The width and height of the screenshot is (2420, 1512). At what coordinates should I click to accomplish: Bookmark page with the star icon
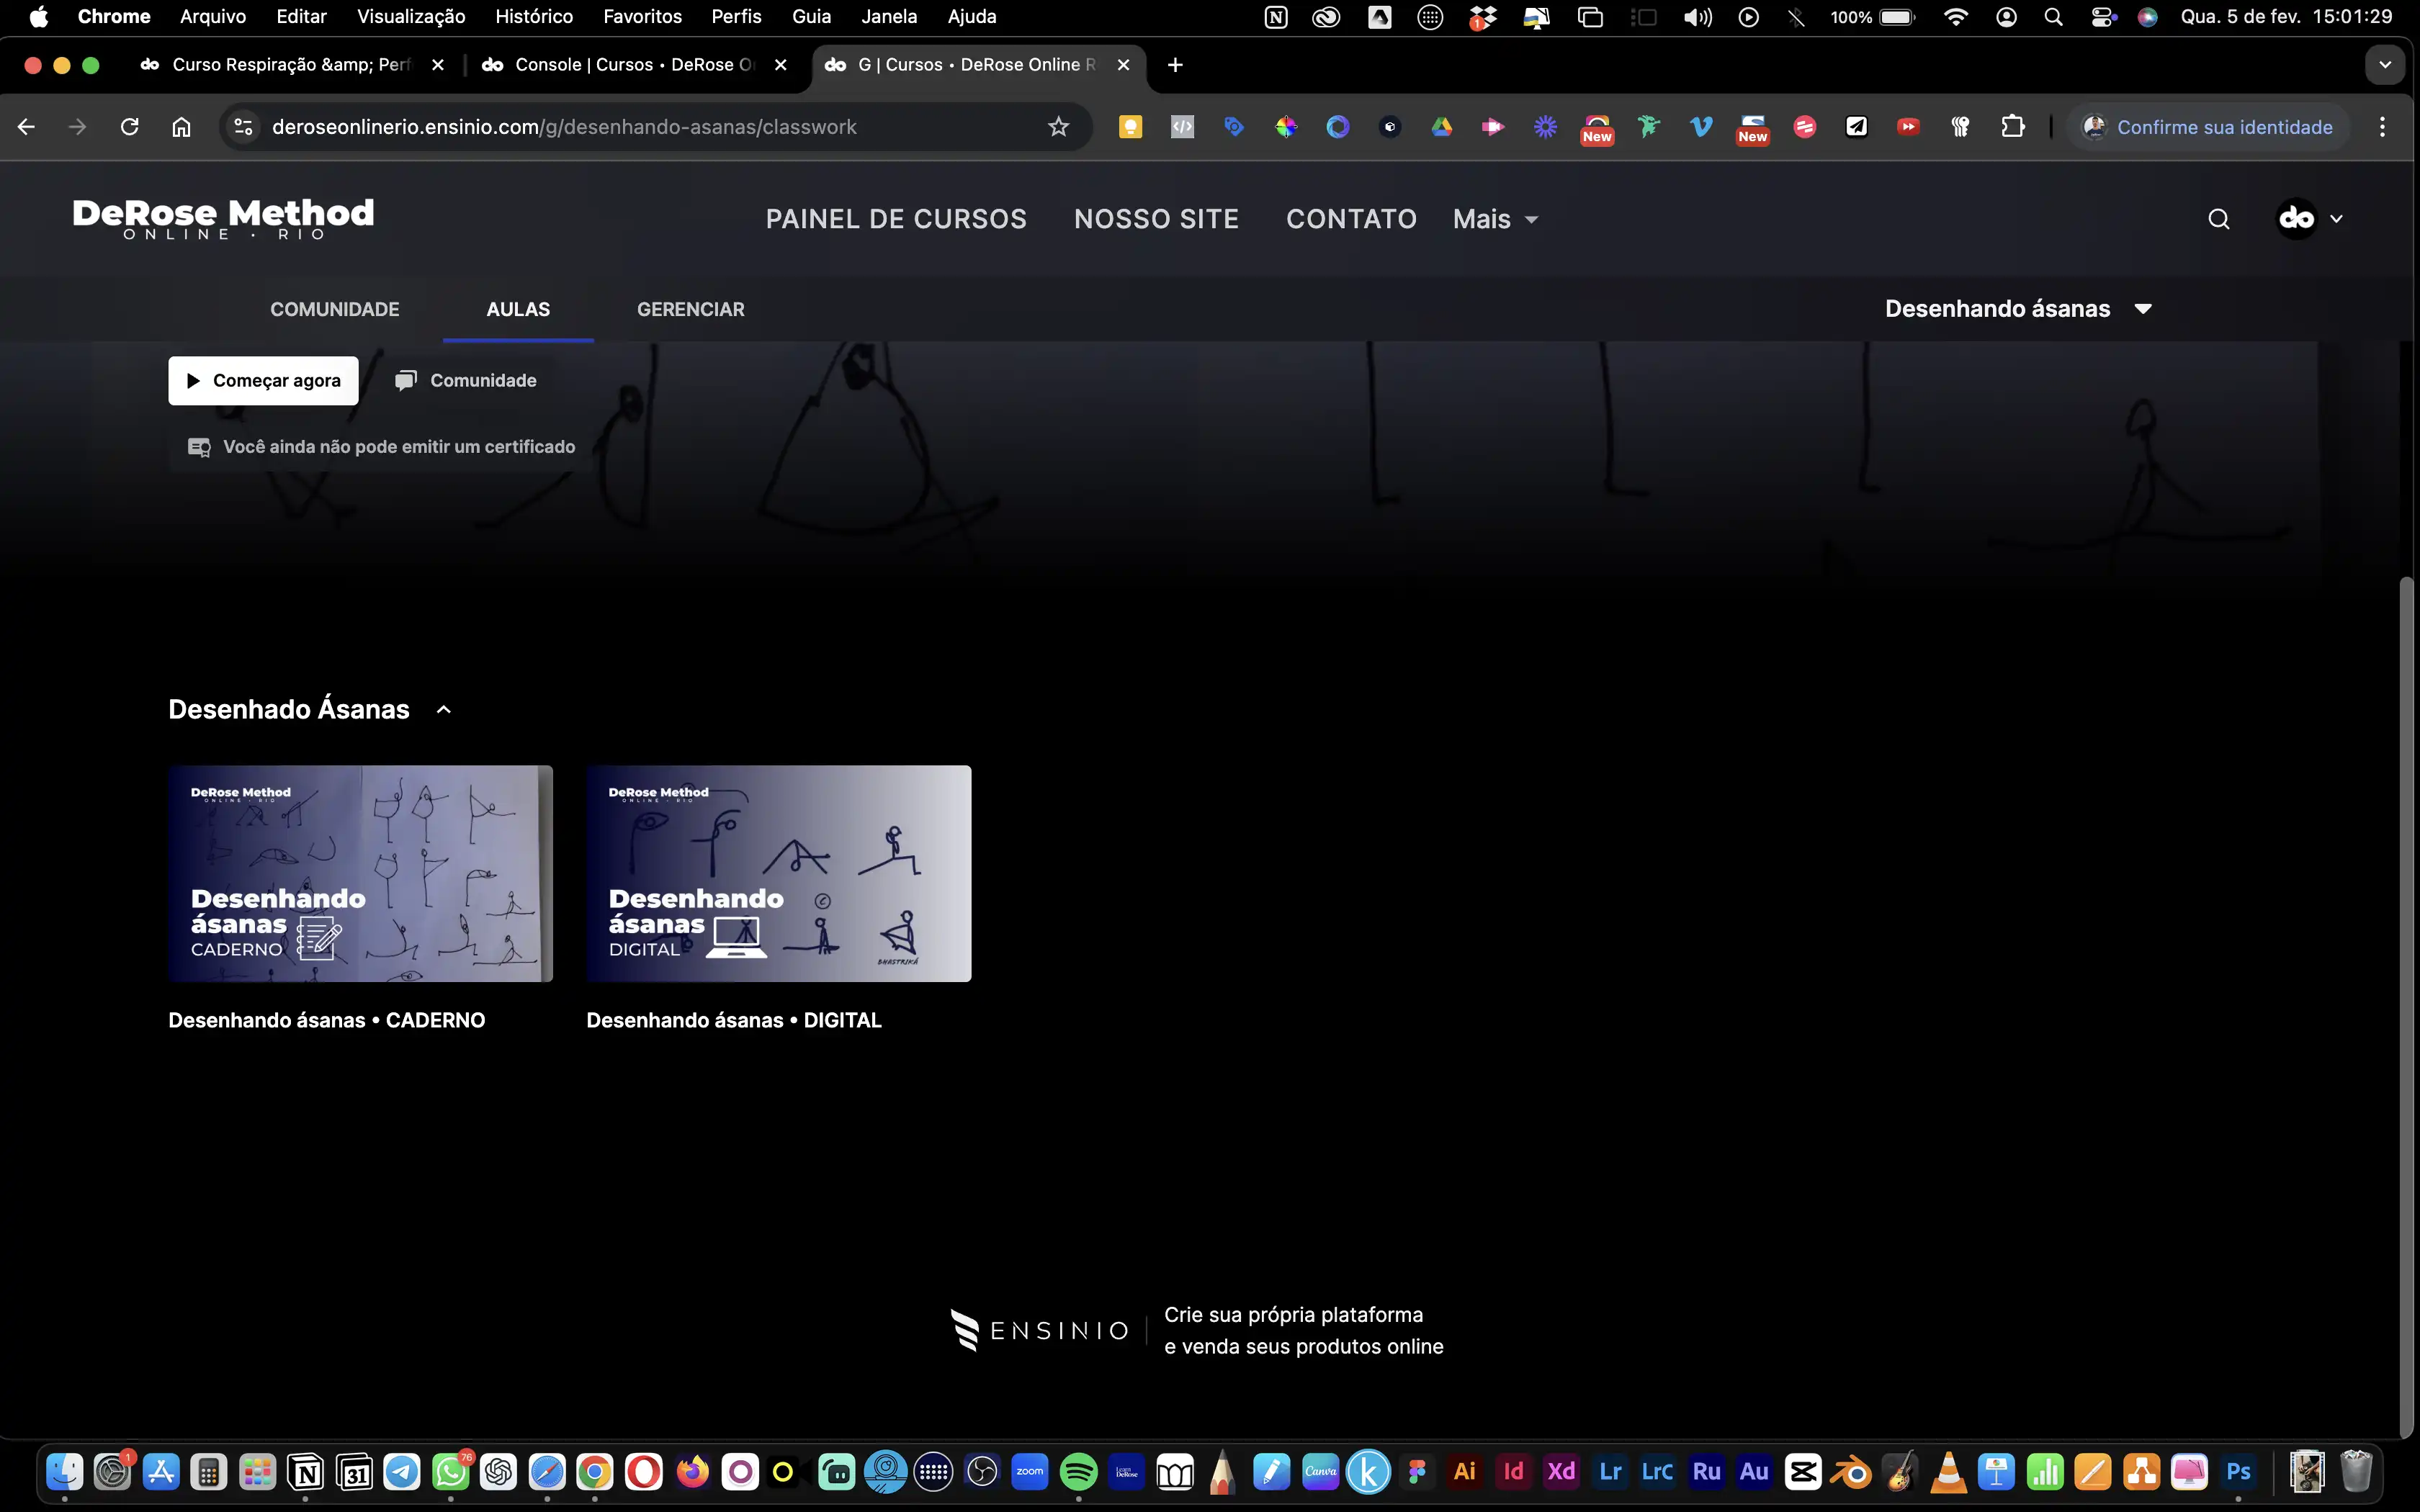(x=1058, y=127)
